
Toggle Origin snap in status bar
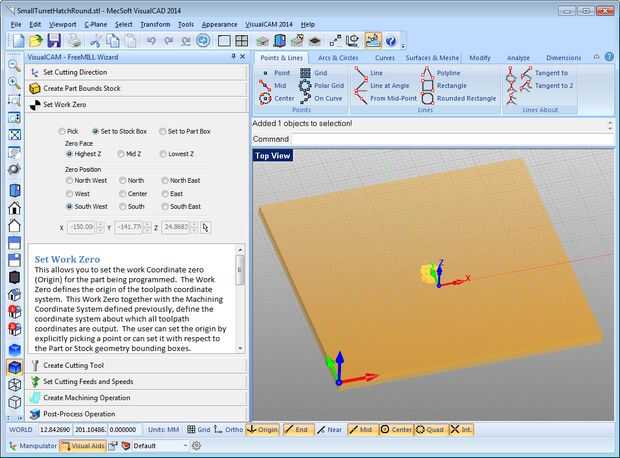[263, 430]
